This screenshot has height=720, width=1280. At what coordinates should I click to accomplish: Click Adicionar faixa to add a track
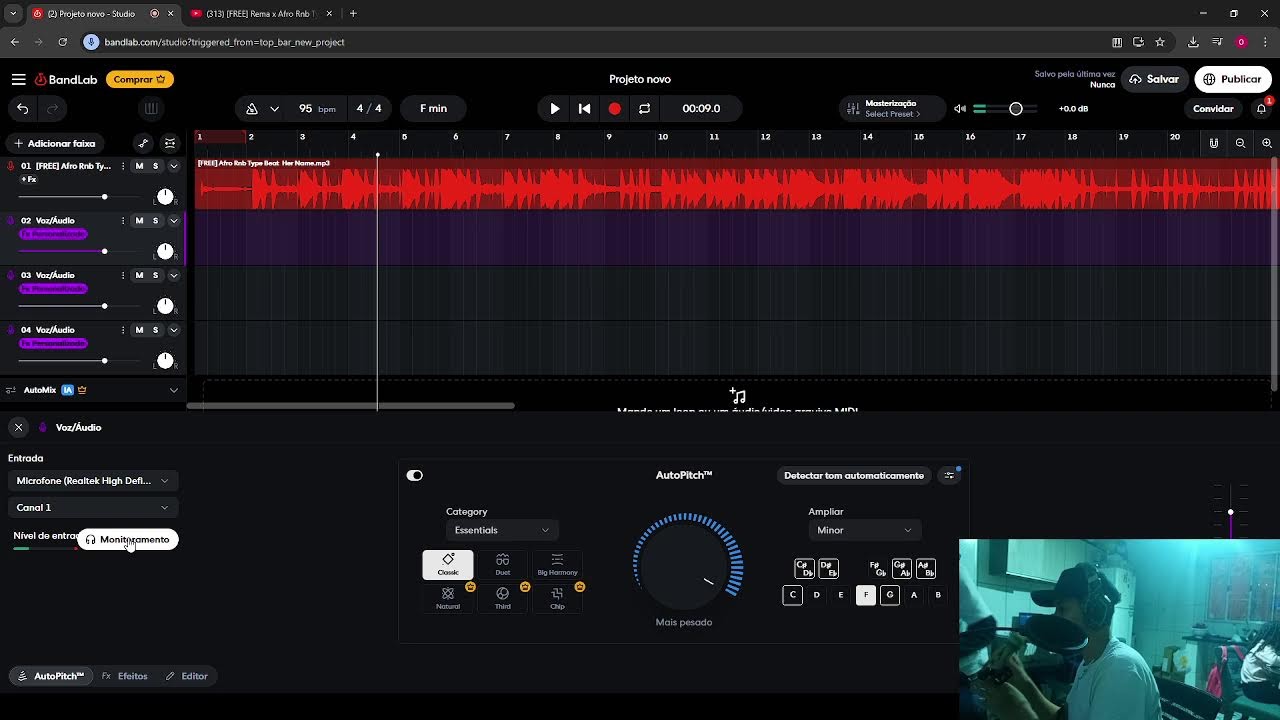(x=55, y=143)
